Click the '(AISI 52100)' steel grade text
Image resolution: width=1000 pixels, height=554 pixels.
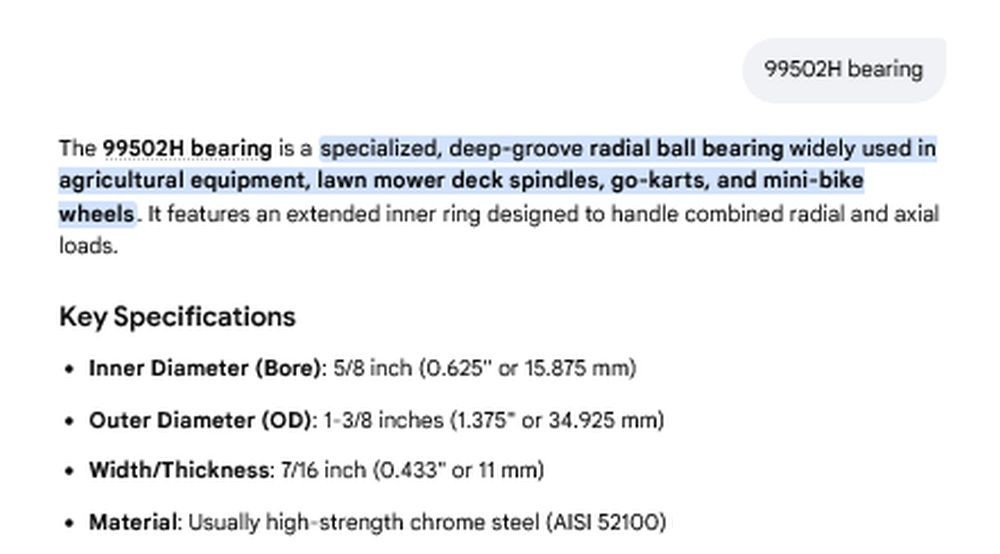(x=606, y=523)
